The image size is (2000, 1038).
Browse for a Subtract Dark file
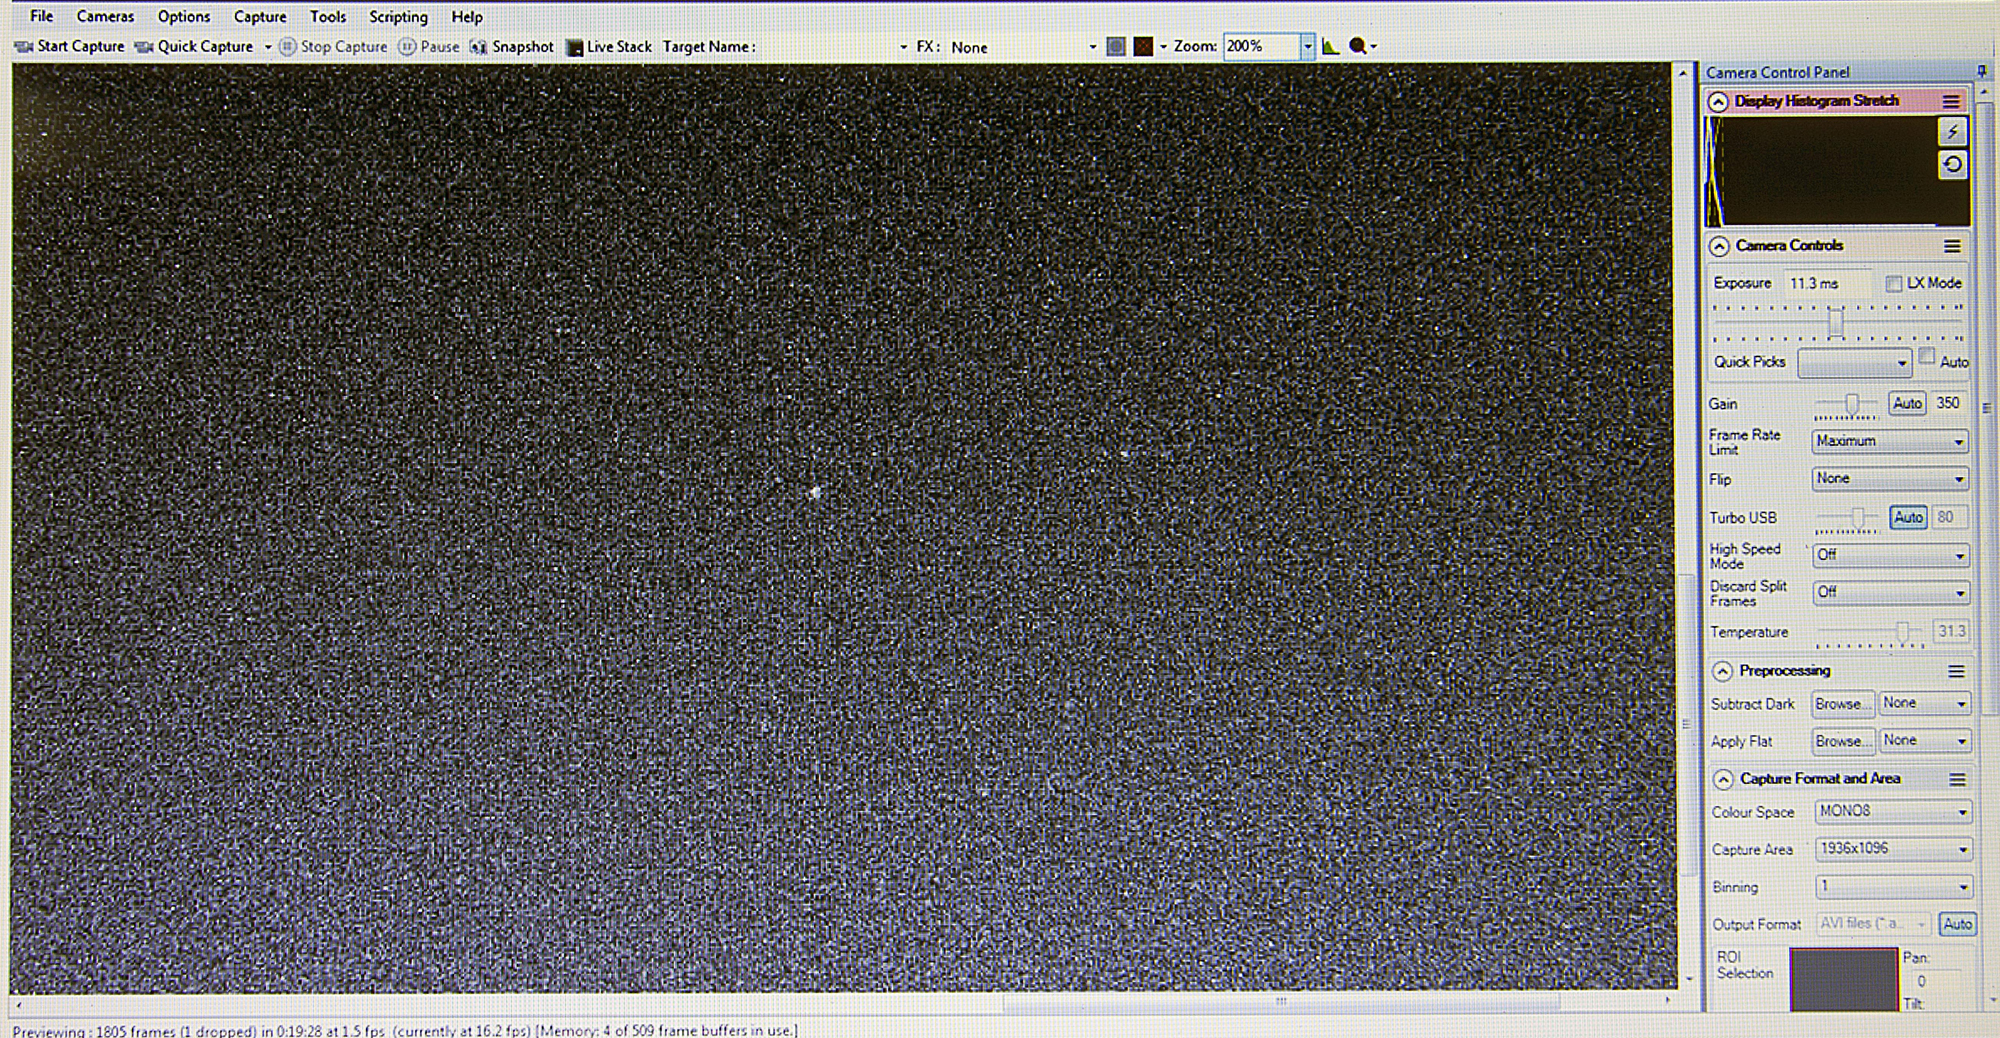click(x=1841, y=704)
